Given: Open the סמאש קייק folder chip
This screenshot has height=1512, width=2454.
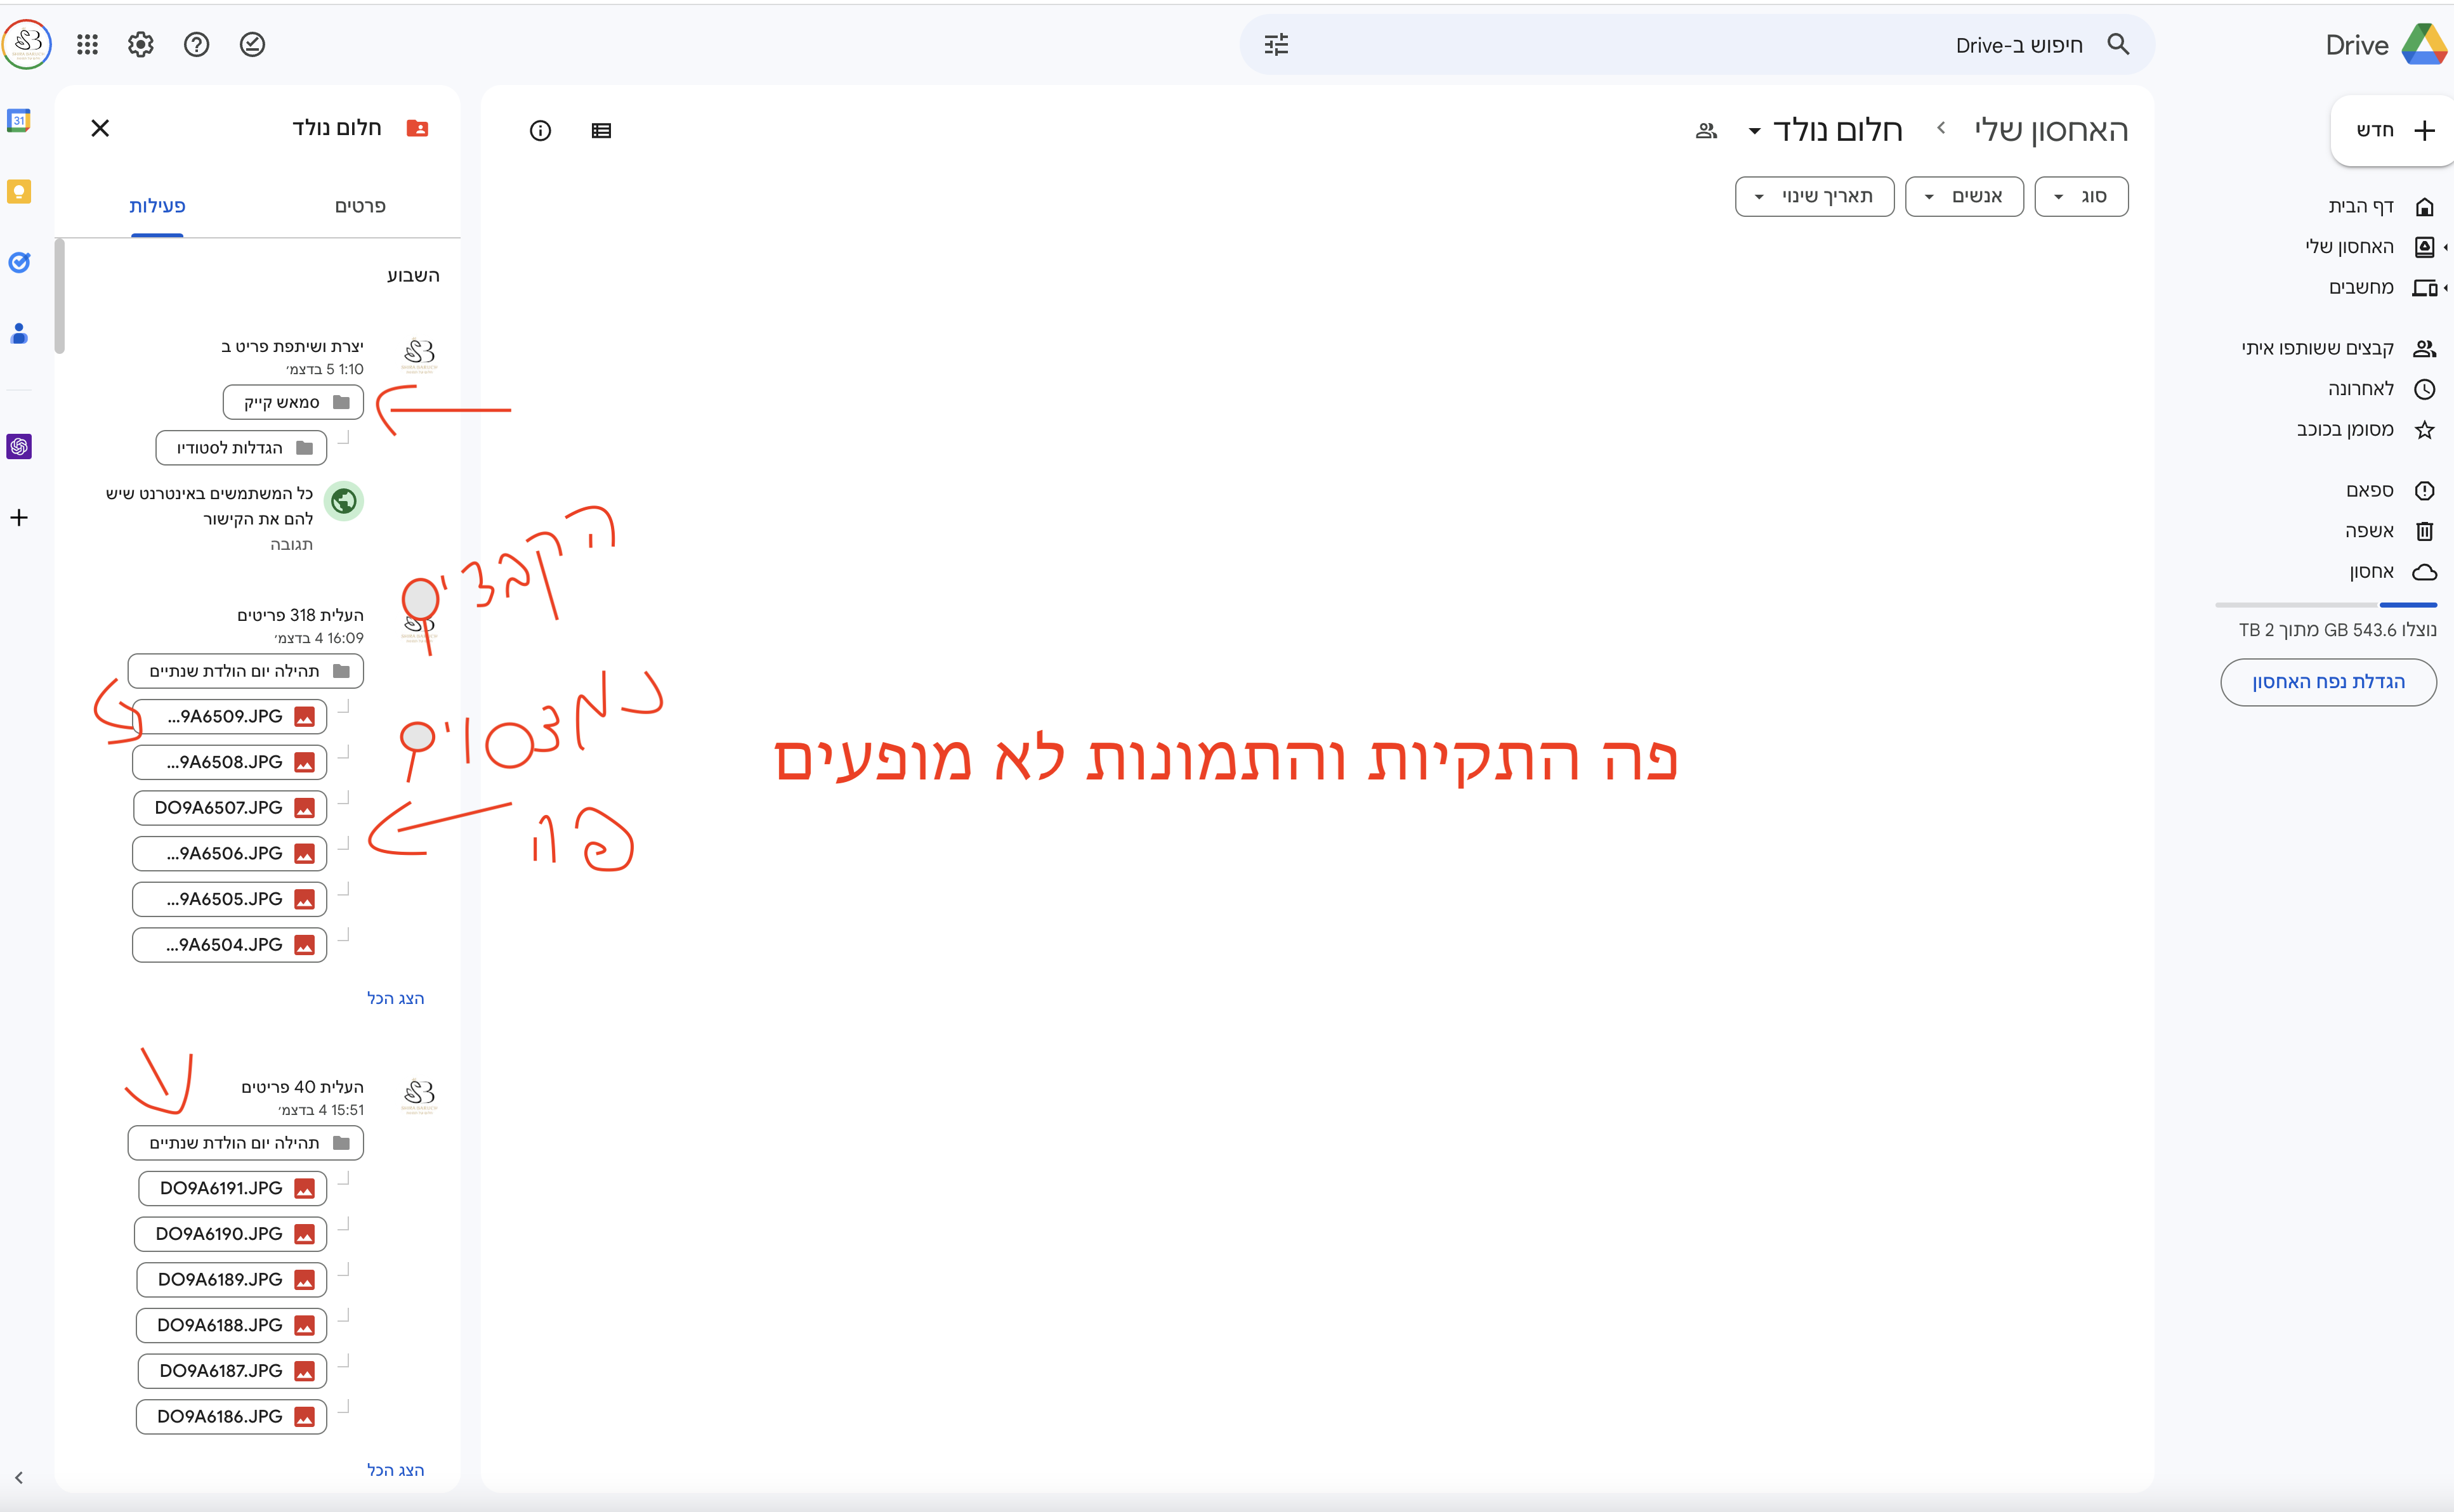Looking at the screenshot, I should pyautogui.click(x=291, y=402).
